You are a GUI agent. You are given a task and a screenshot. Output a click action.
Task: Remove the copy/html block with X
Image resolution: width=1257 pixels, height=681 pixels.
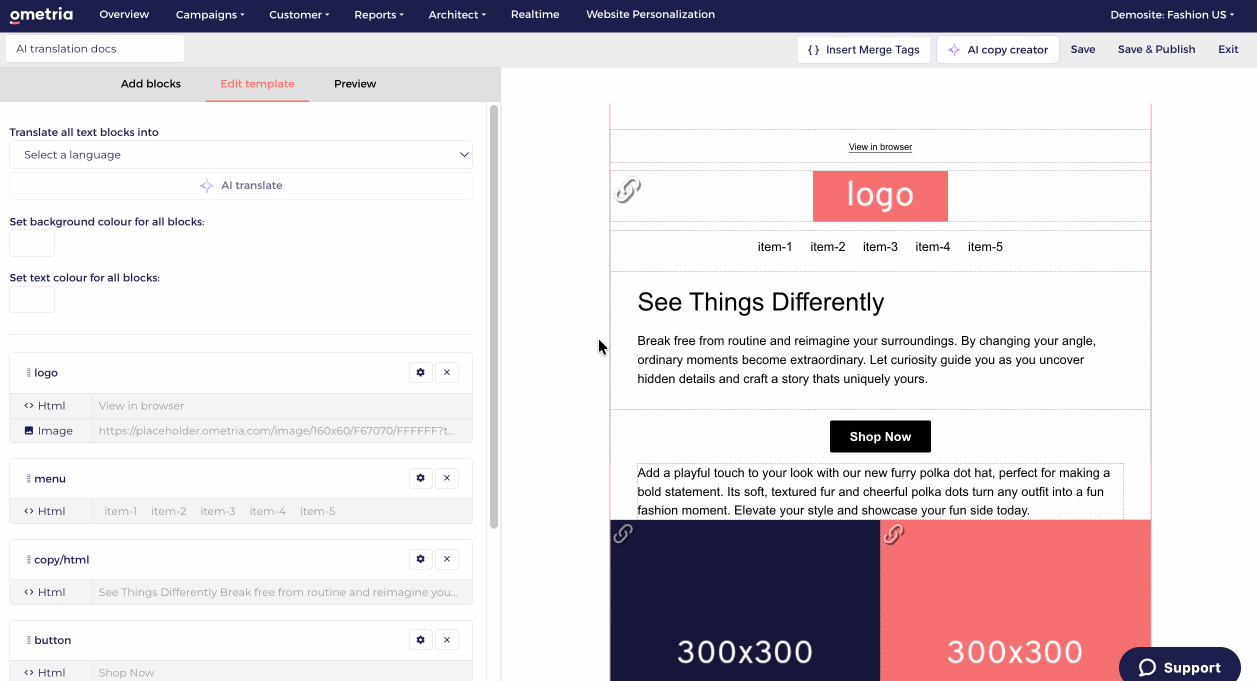447,559
